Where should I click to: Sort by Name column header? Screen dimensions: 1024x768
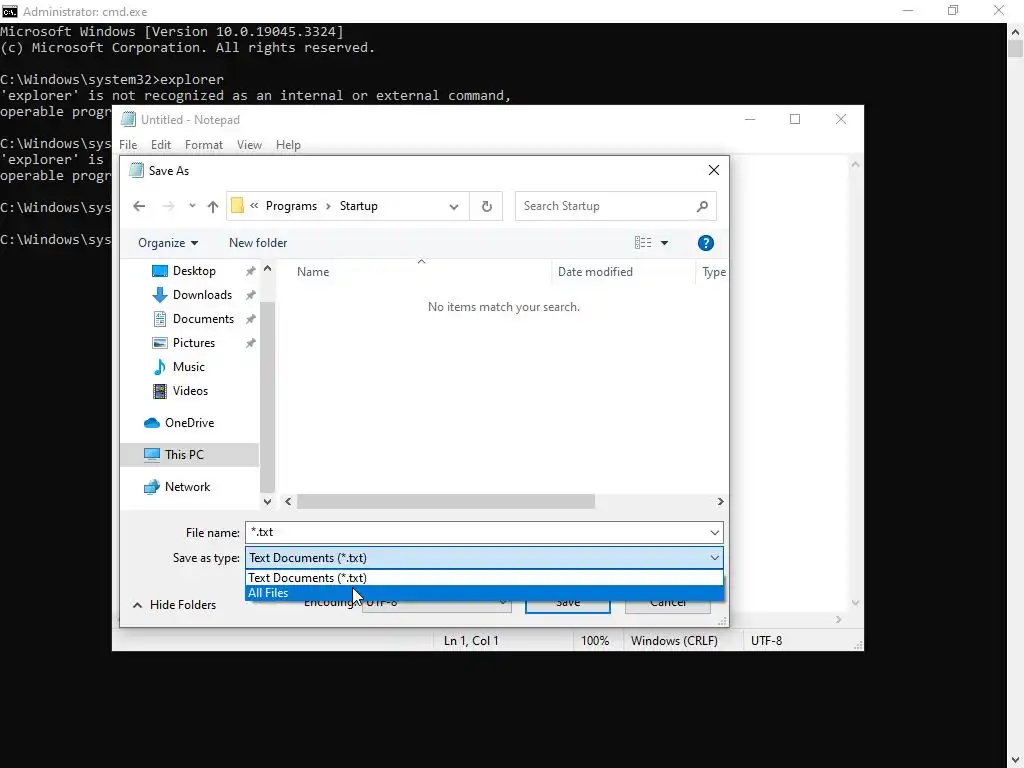(421, 272)
